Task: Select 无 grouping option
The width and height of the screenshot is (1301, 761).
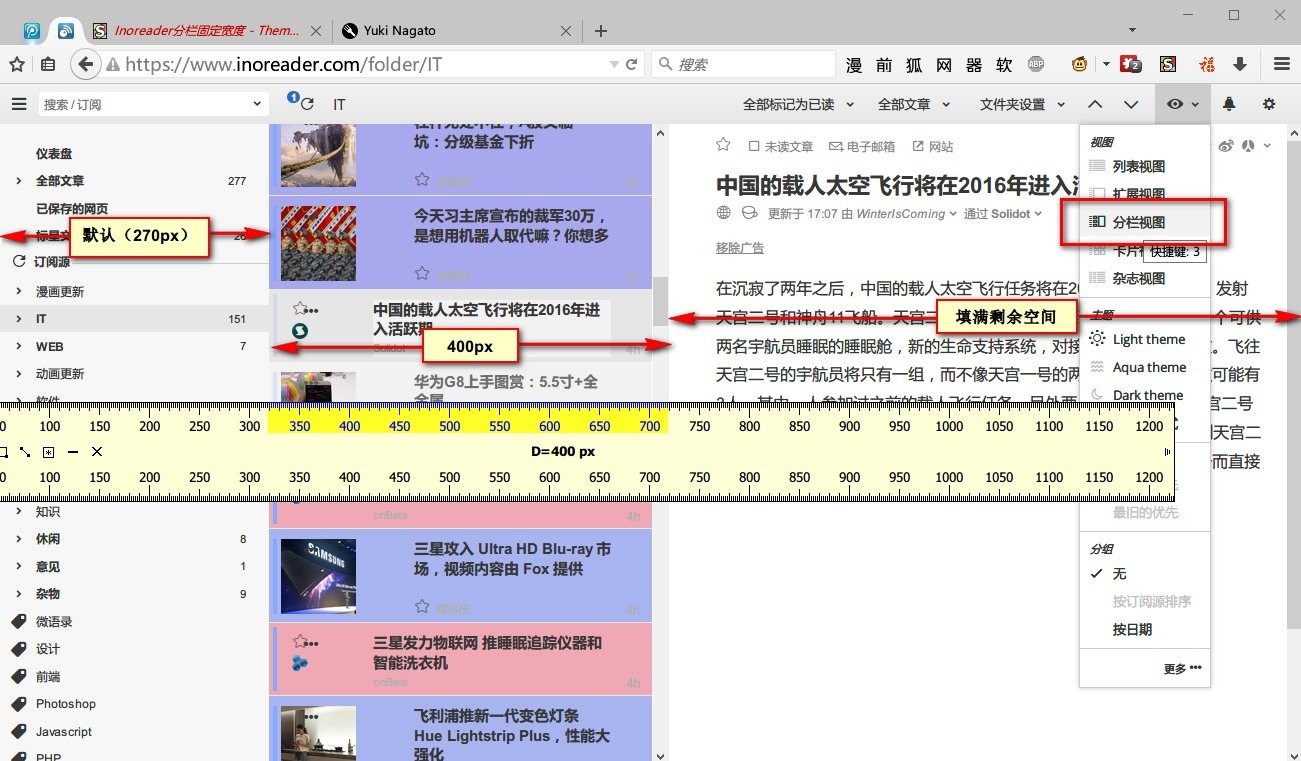Action: tap(1119, 574)
